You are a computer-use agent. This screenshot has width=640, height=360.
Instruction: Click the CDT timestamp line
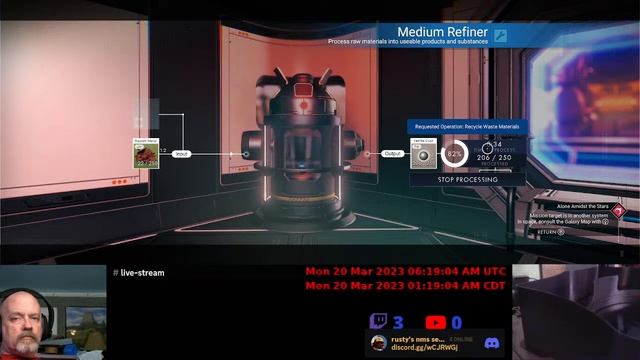pyautogui.click(x=405, y=286)
